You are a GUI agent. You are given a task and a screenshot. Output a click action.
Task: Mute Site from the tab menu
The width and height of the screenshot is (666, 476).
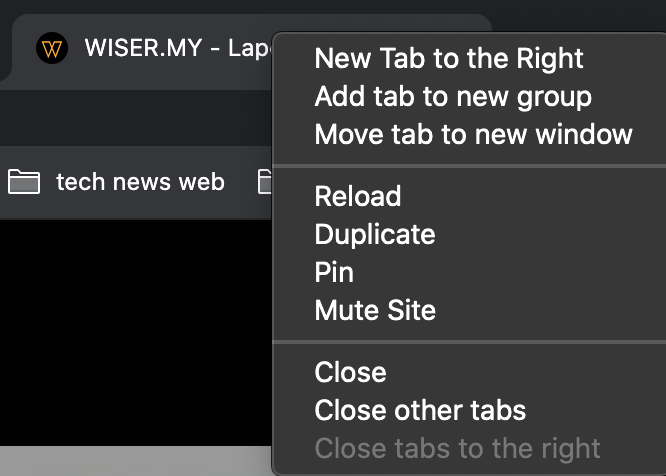tap(375, 310)
